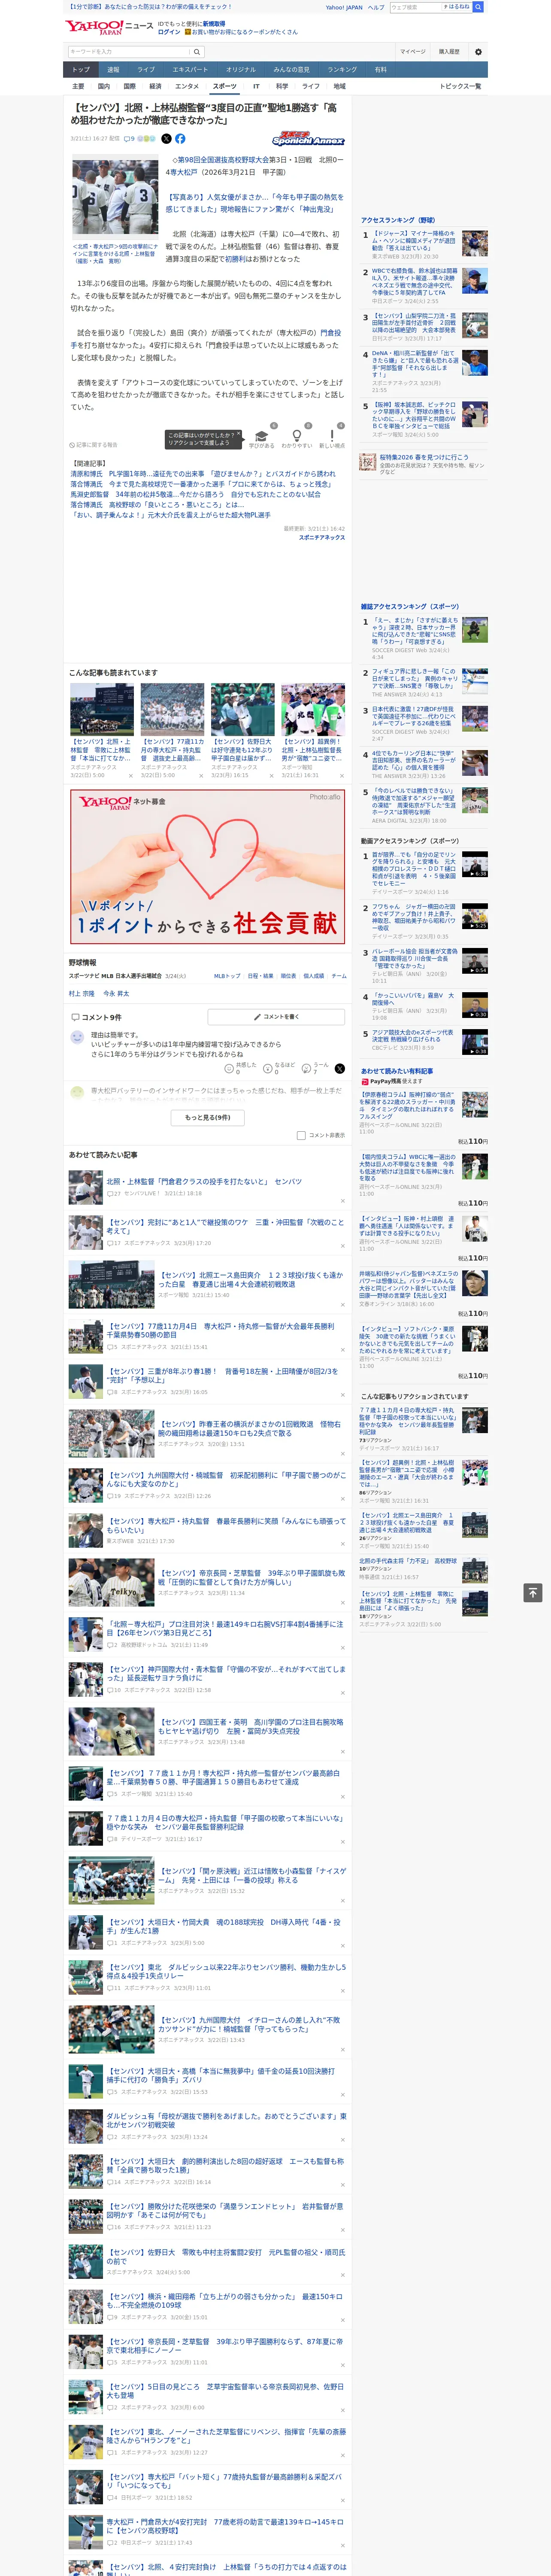Screen dimensions: 551x2576
Task: Open article 東北 ダルビッシュ以来22年ぶりセンバツ勝利
Action: (227, 1971)
